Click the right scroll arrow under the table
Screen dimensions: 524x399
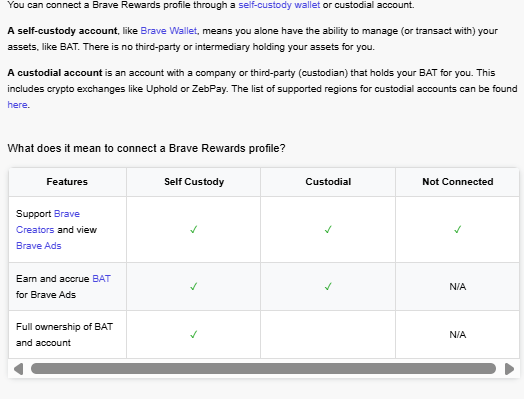pos(509,369)
